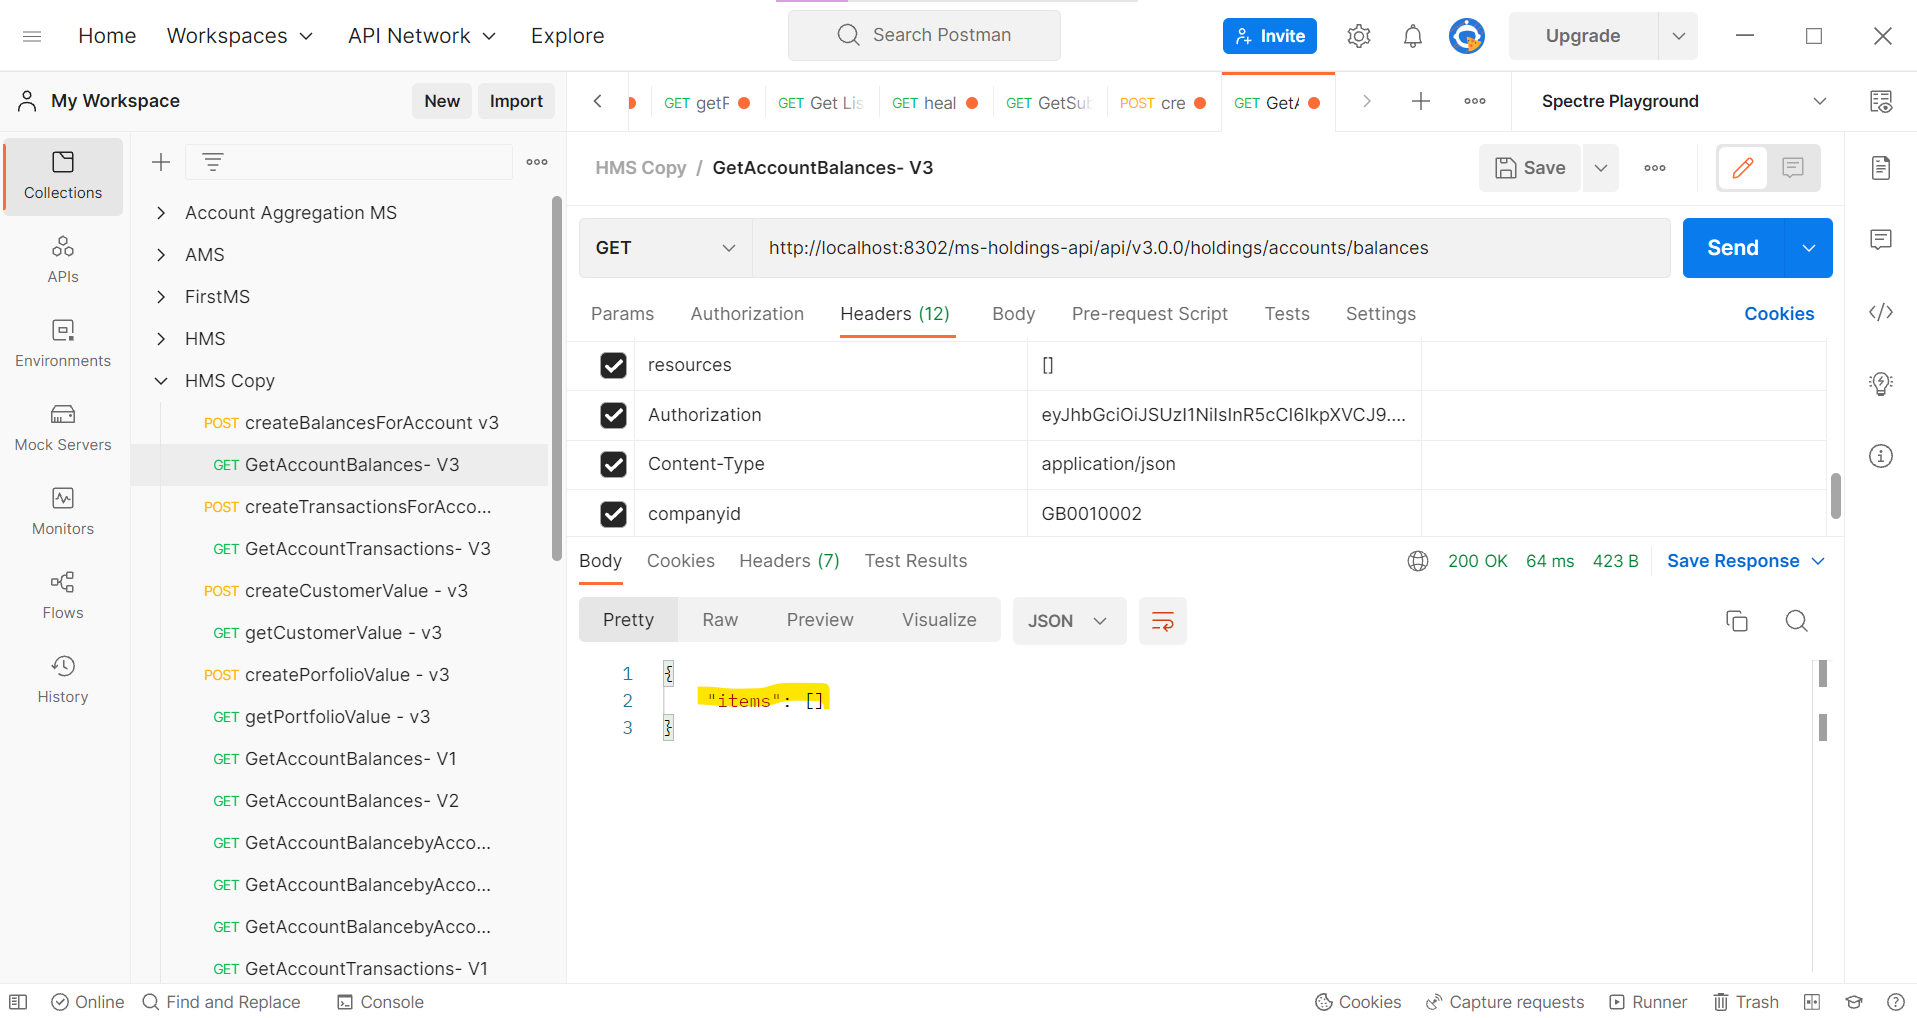
Task: Open the JSON format dropdown
Action: [x=1069, y=621]
